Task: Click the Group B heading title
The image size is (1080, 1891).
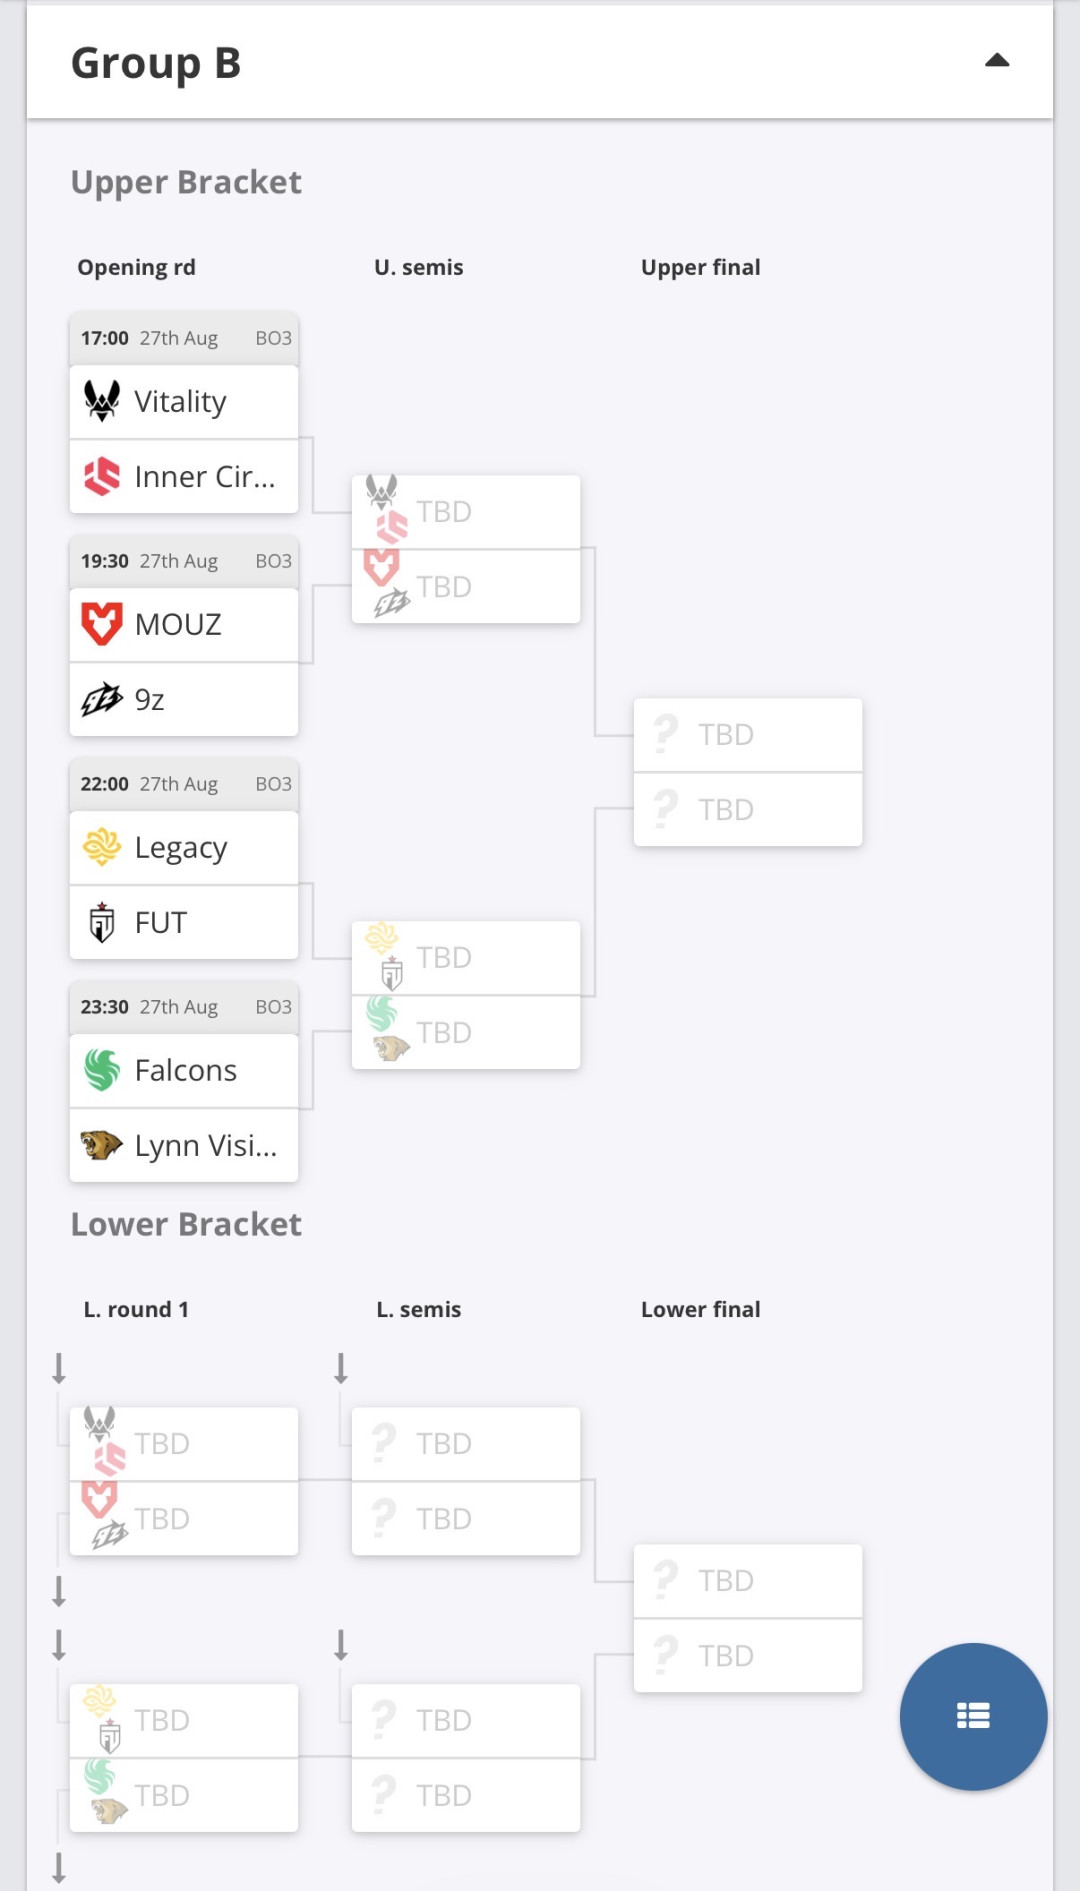Action: pos(156,63)
